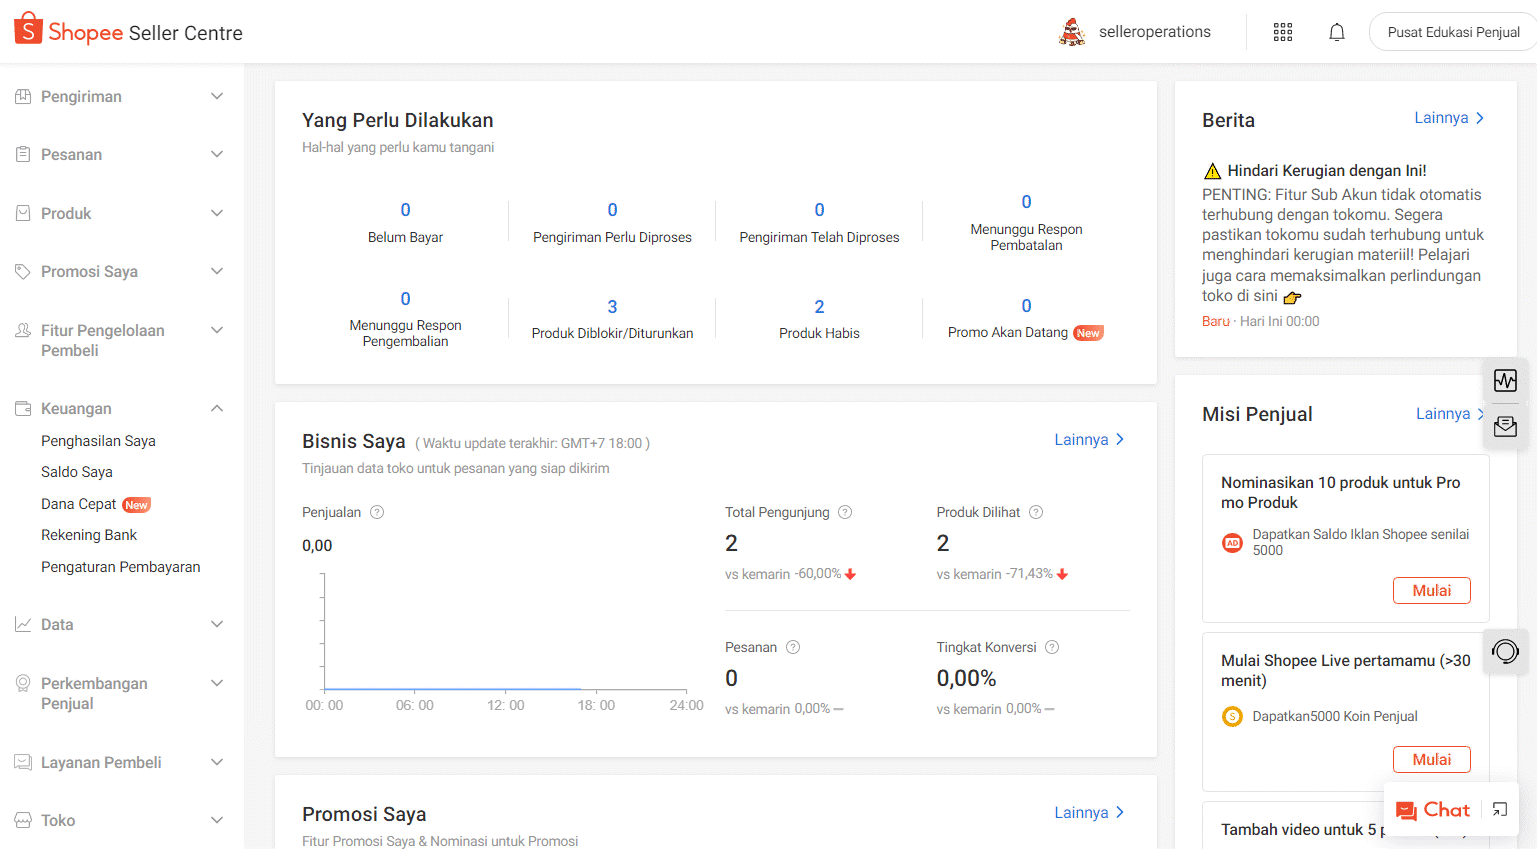Image resolution: width=1537 pixels, height=849 pixels.
Task: Expand the Produk menu chevron
Action: (x=217, y=213)
